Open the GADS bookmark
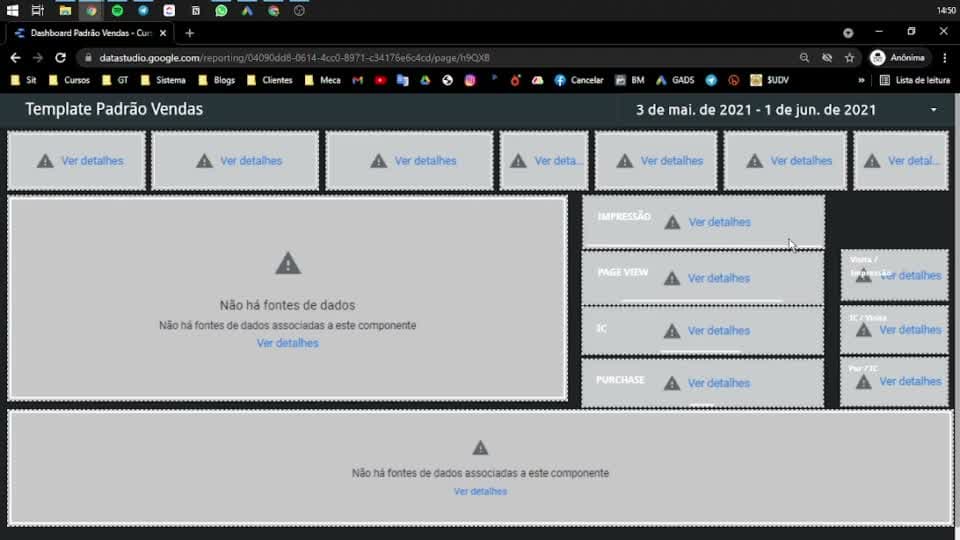This screenshot has width=960, height=540. [x=675, y=80]
